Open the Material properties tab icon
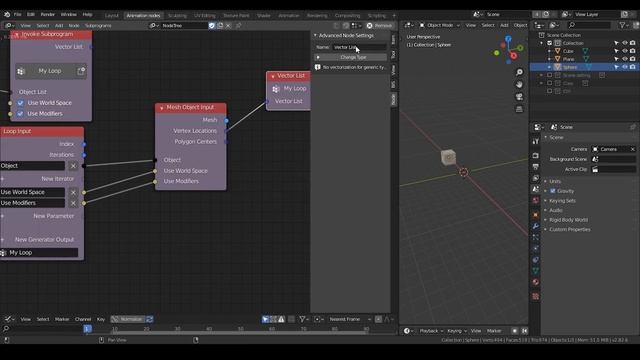The height and width of the screenshot is (360, 640). [x=536, y=282]
